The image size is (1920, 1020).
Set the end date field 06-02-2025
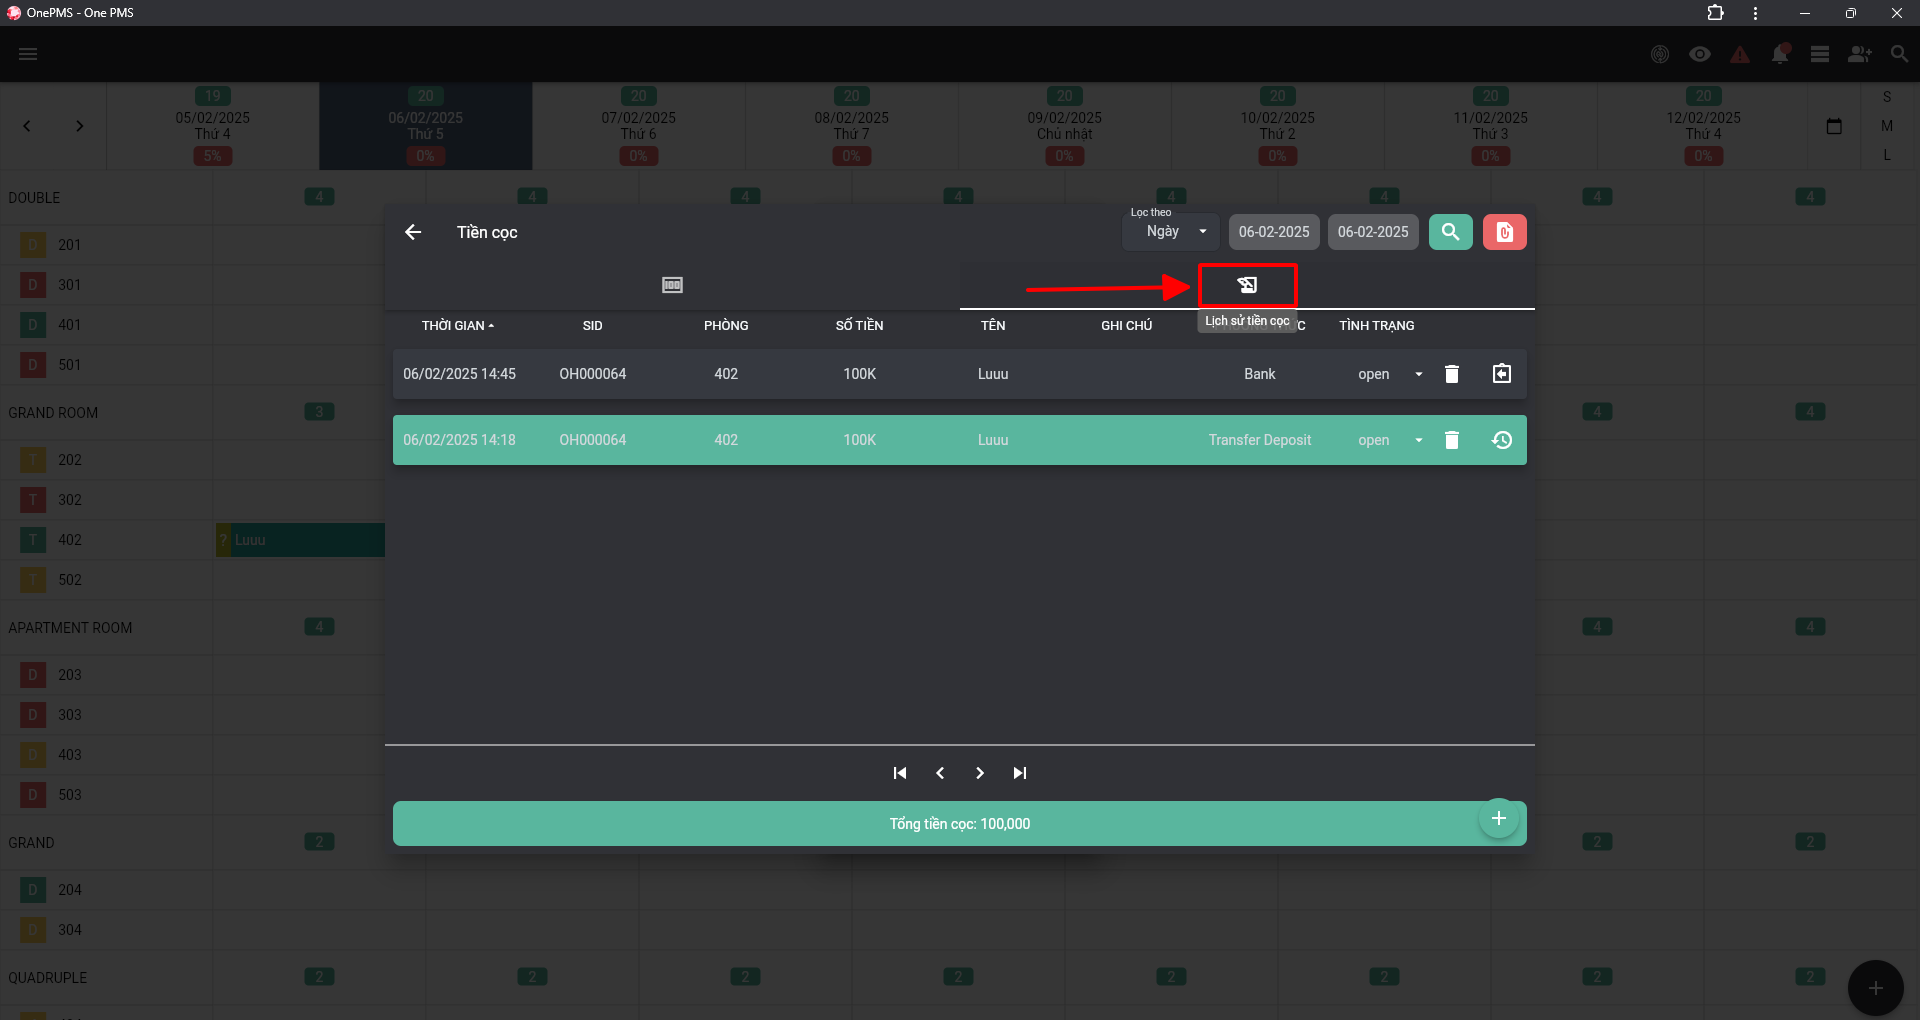tap(1373, 232)
